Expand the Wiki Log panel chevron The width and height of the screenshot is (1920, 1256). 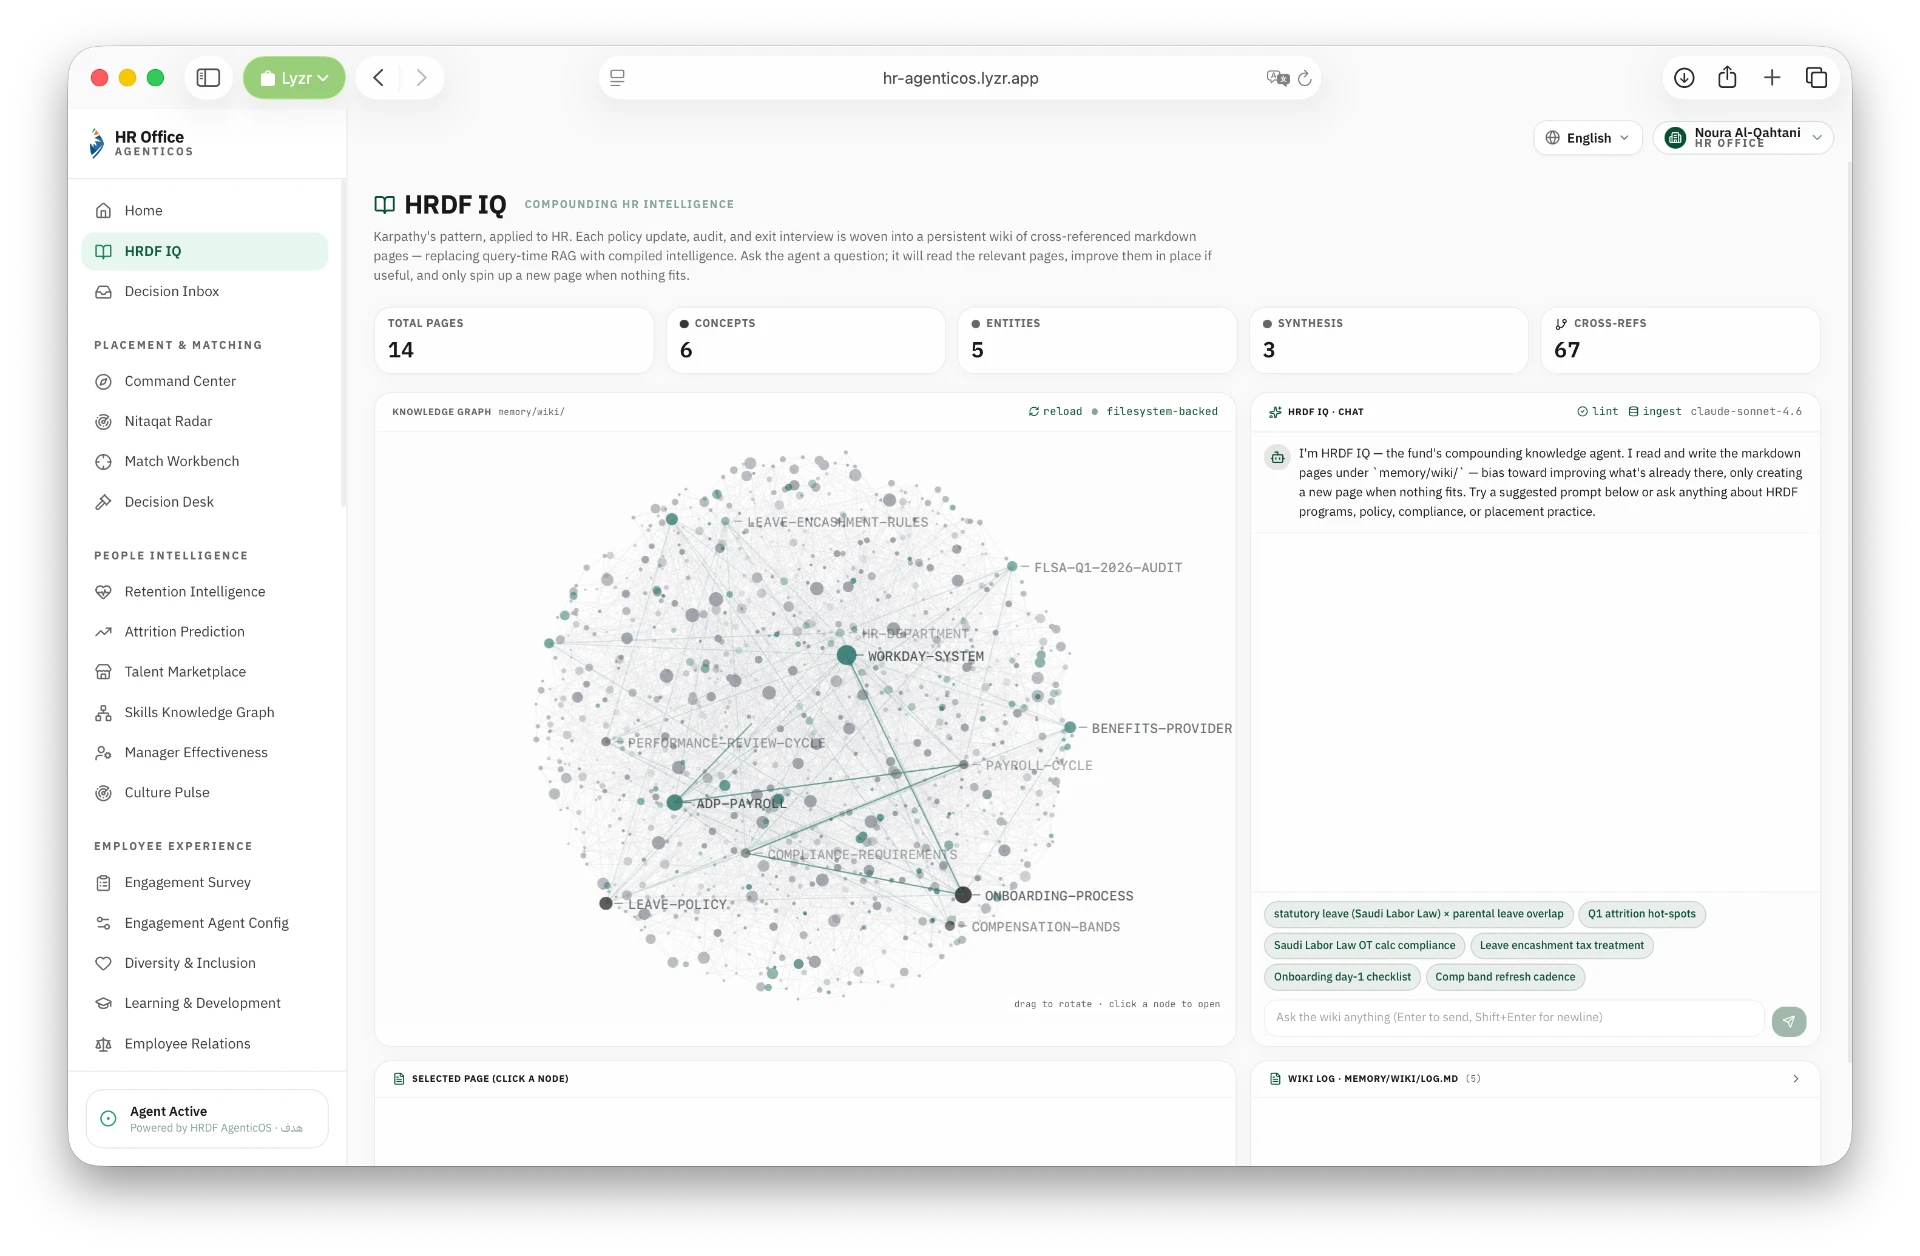[x=1796, y=1079]
